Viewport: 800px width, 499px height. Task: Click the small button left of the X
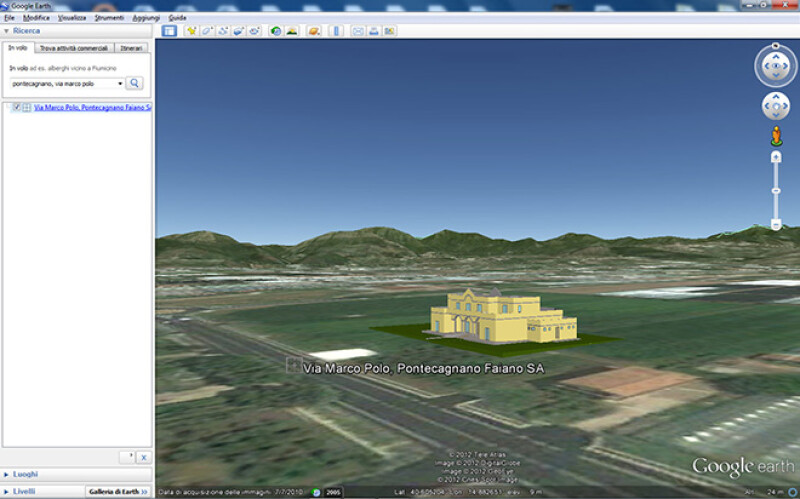pyautogui.click(x=127, y=458)
